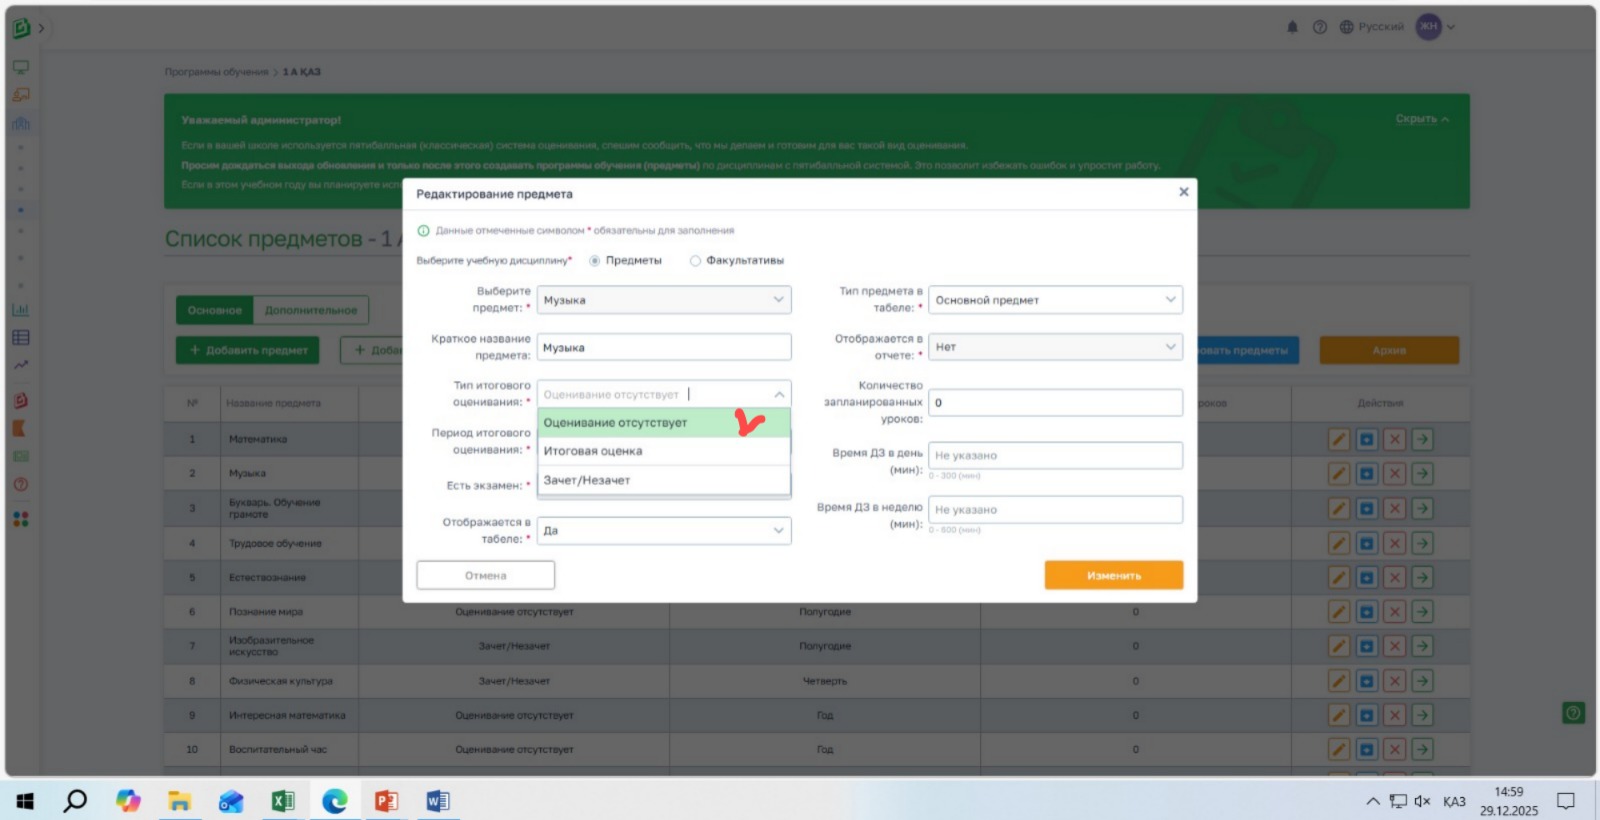Choose Итоговая оценка from the dropdown list
Viewport: 1600px width, 820px height.
593,451
